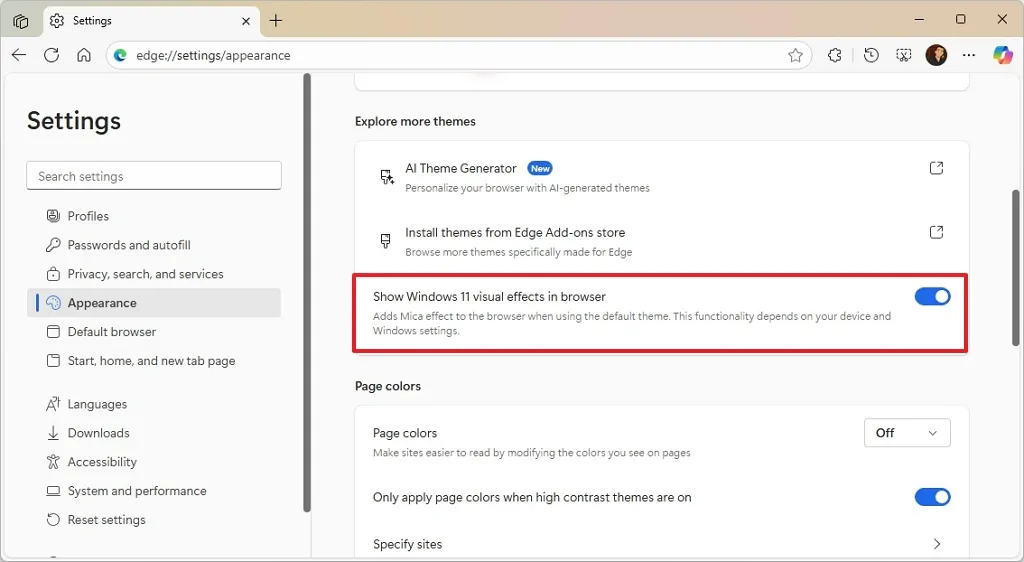Open Downloads settings
The height and width of the screenshot is (562, 1024).
click(x=154, y=433)
